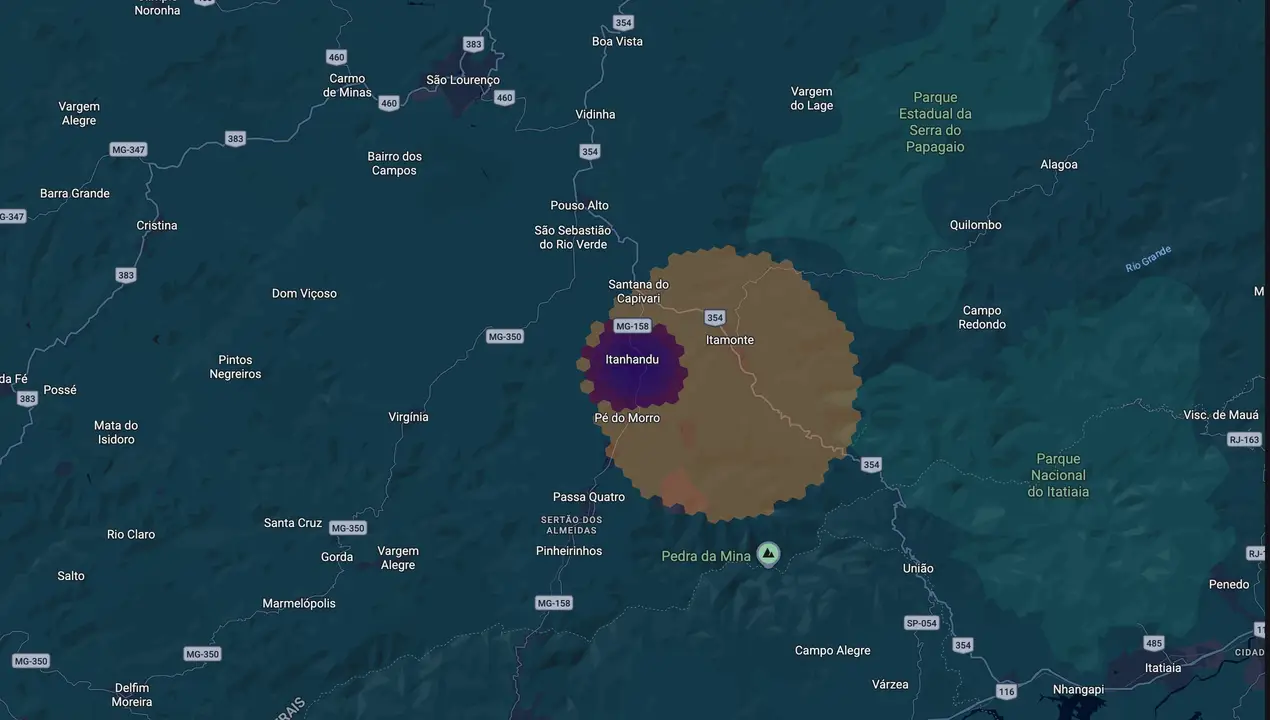Click the MG-350 shield near Virgínia
The image size is (1270, 720).
pos(505,337)
